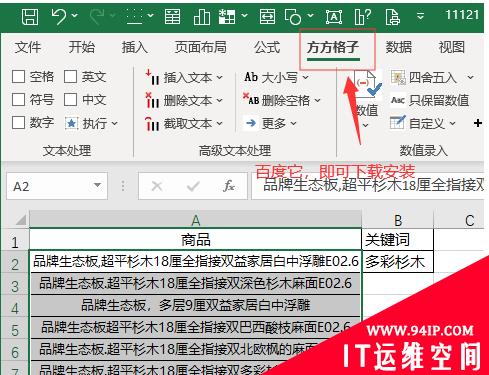Select column B header
489x375 pixels.
click(398, 220)
